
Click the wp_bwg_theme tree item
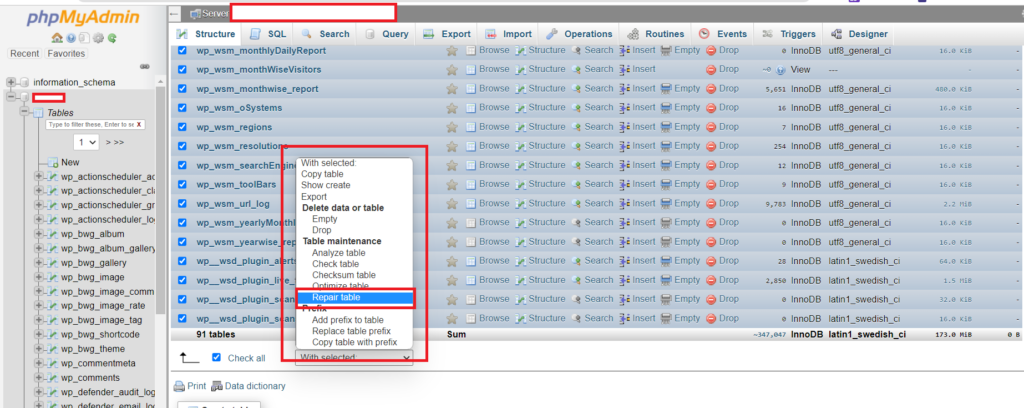pos(93,349)
